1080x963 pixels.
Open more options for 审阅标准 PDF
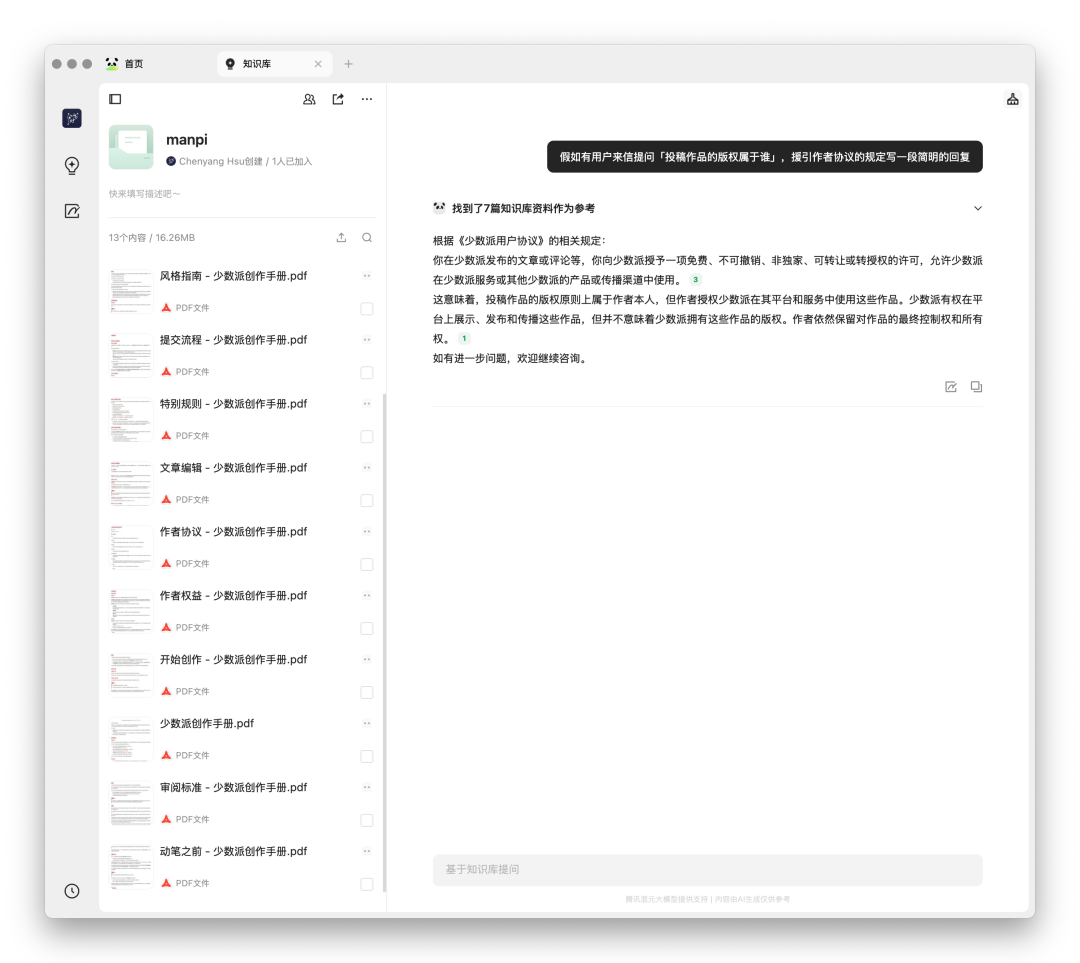[367, 787]
